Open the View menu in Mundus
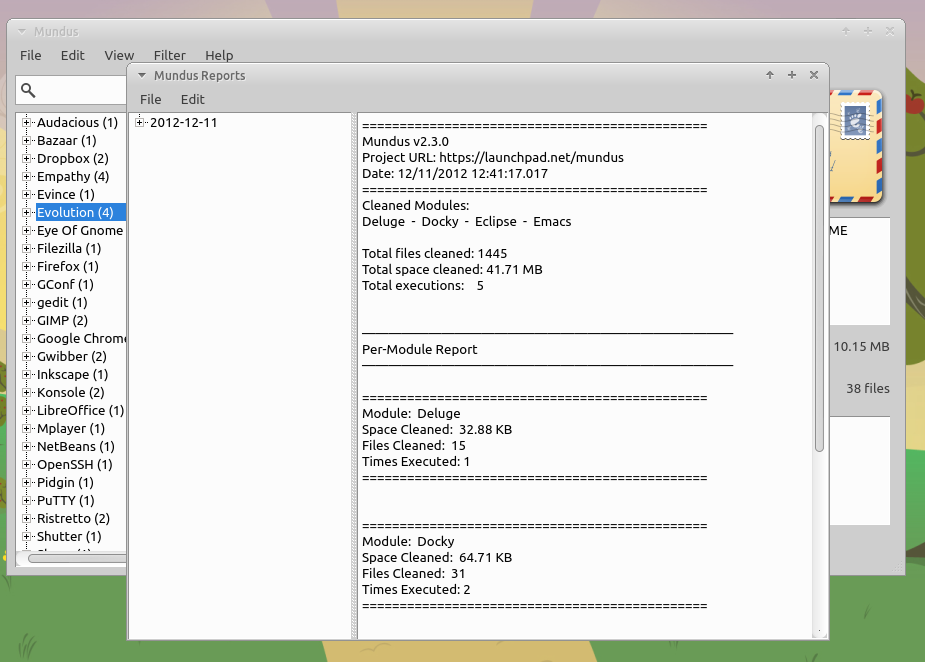 (119, 55)
